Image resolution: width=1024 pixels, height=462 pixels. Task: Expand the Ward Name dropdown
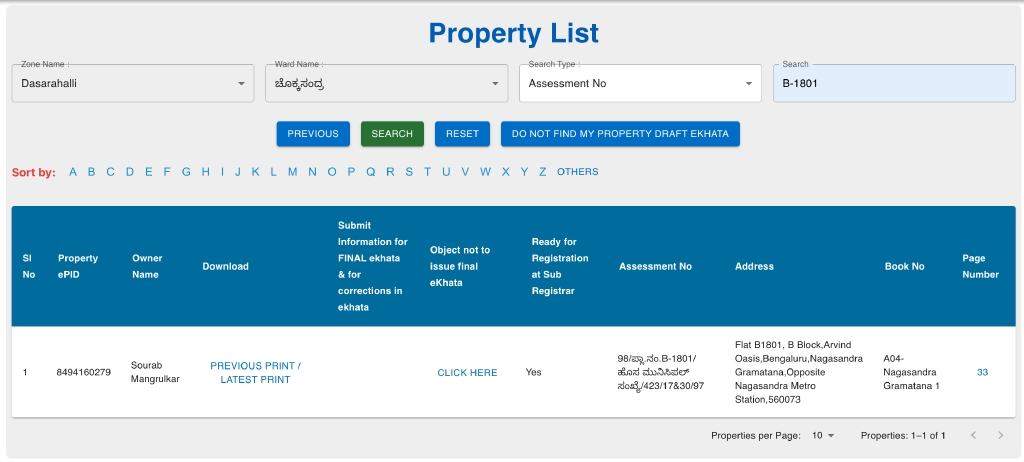coord(387,84)
